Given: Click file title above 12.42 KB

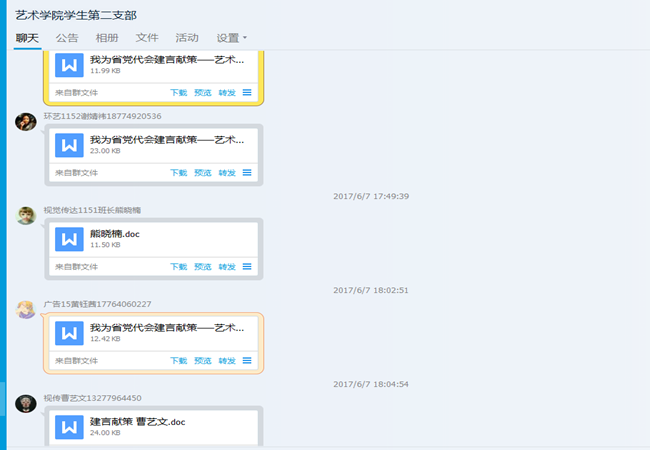Looking at the screenshot, I should click(x=167, y=328).
